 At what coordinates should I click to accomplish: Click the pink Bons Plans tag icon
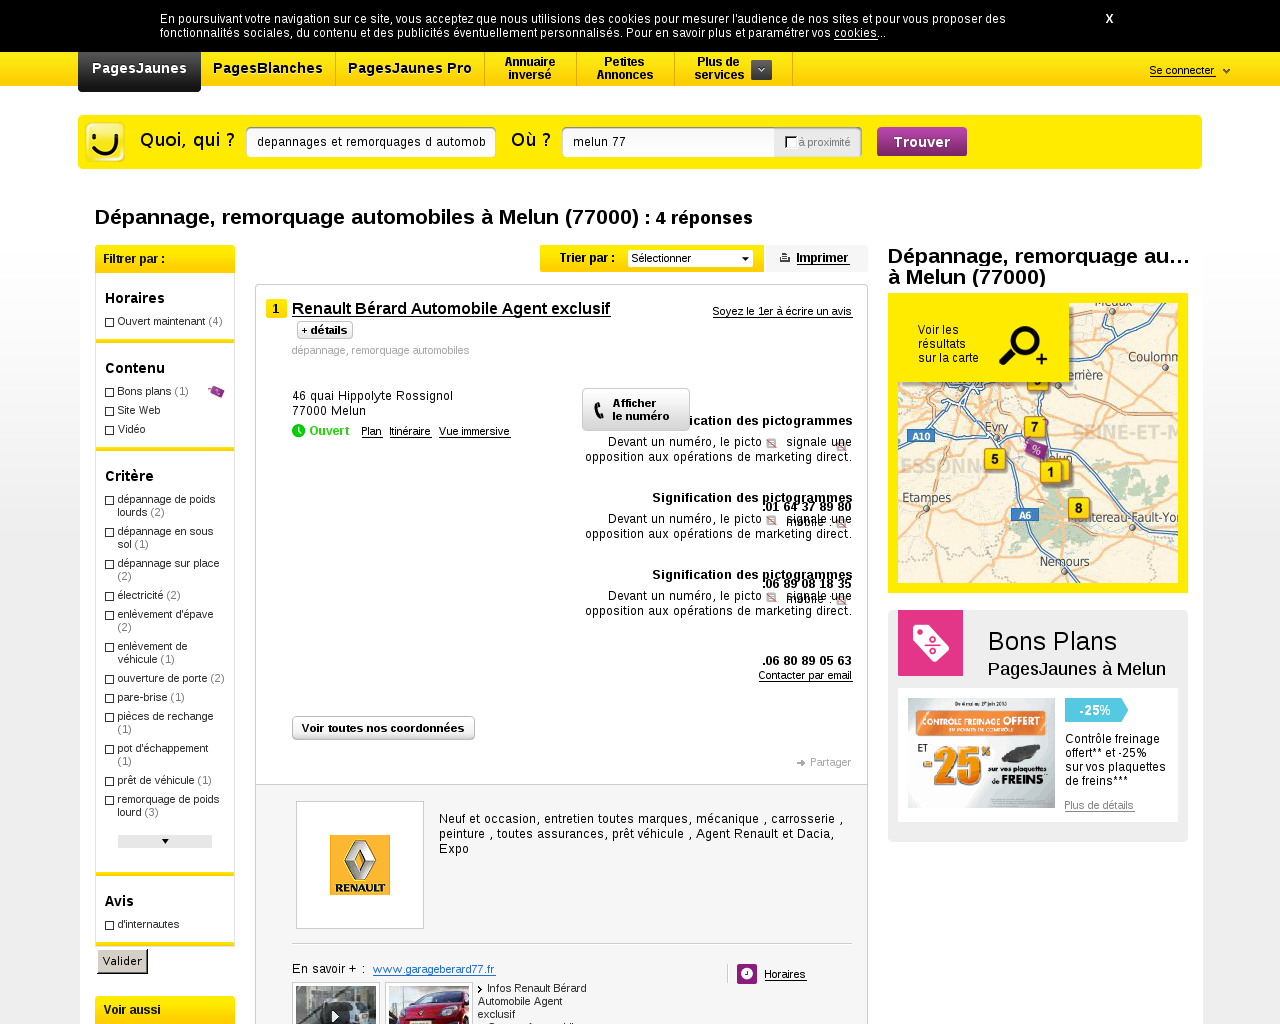coord(930,643)
